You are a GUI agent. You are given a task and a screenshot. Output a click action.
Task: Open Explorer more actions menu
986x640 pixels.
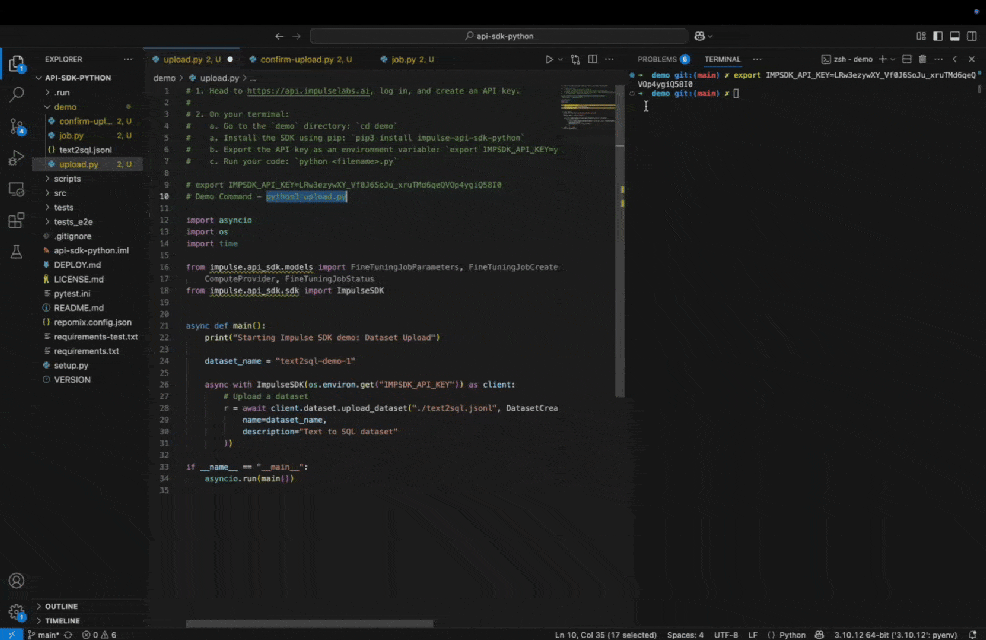click(x=128, y=59)
